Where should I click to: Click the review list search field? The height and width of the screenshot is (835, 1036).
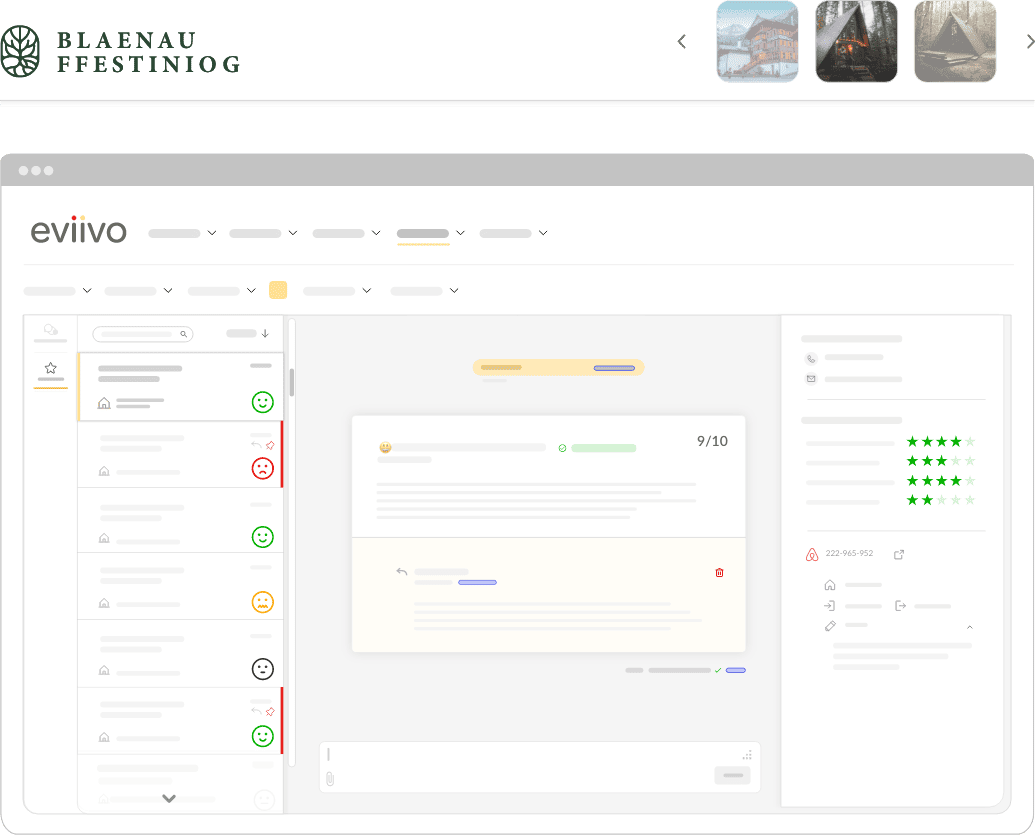coord(143,334)
